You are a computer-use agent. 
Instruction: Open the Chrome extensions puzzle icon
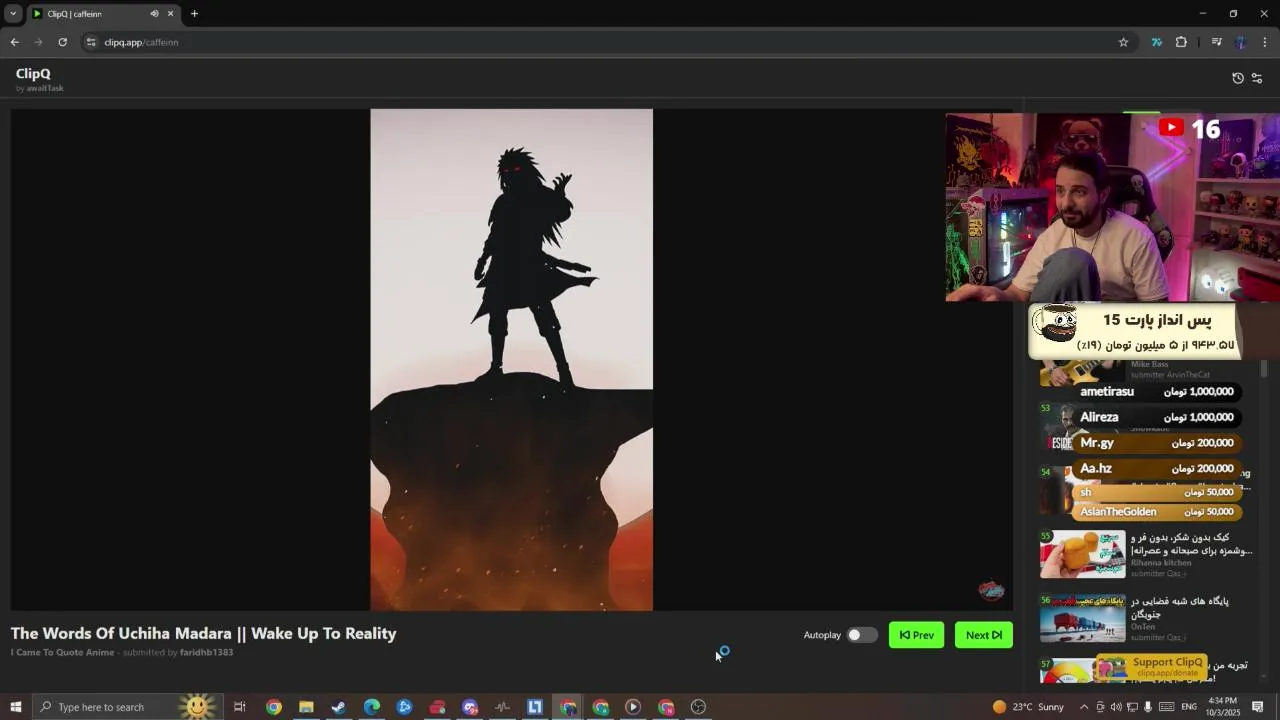point(1181,42)
